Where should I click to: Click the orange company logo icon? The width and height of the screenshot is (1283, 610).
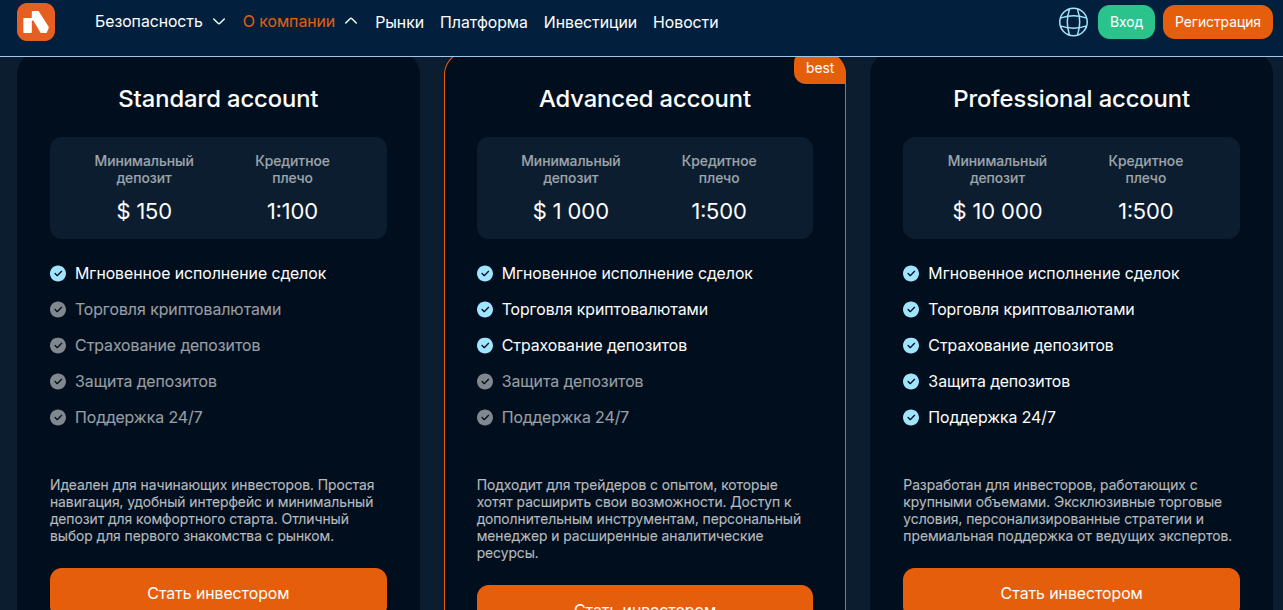tap(36, 22)
